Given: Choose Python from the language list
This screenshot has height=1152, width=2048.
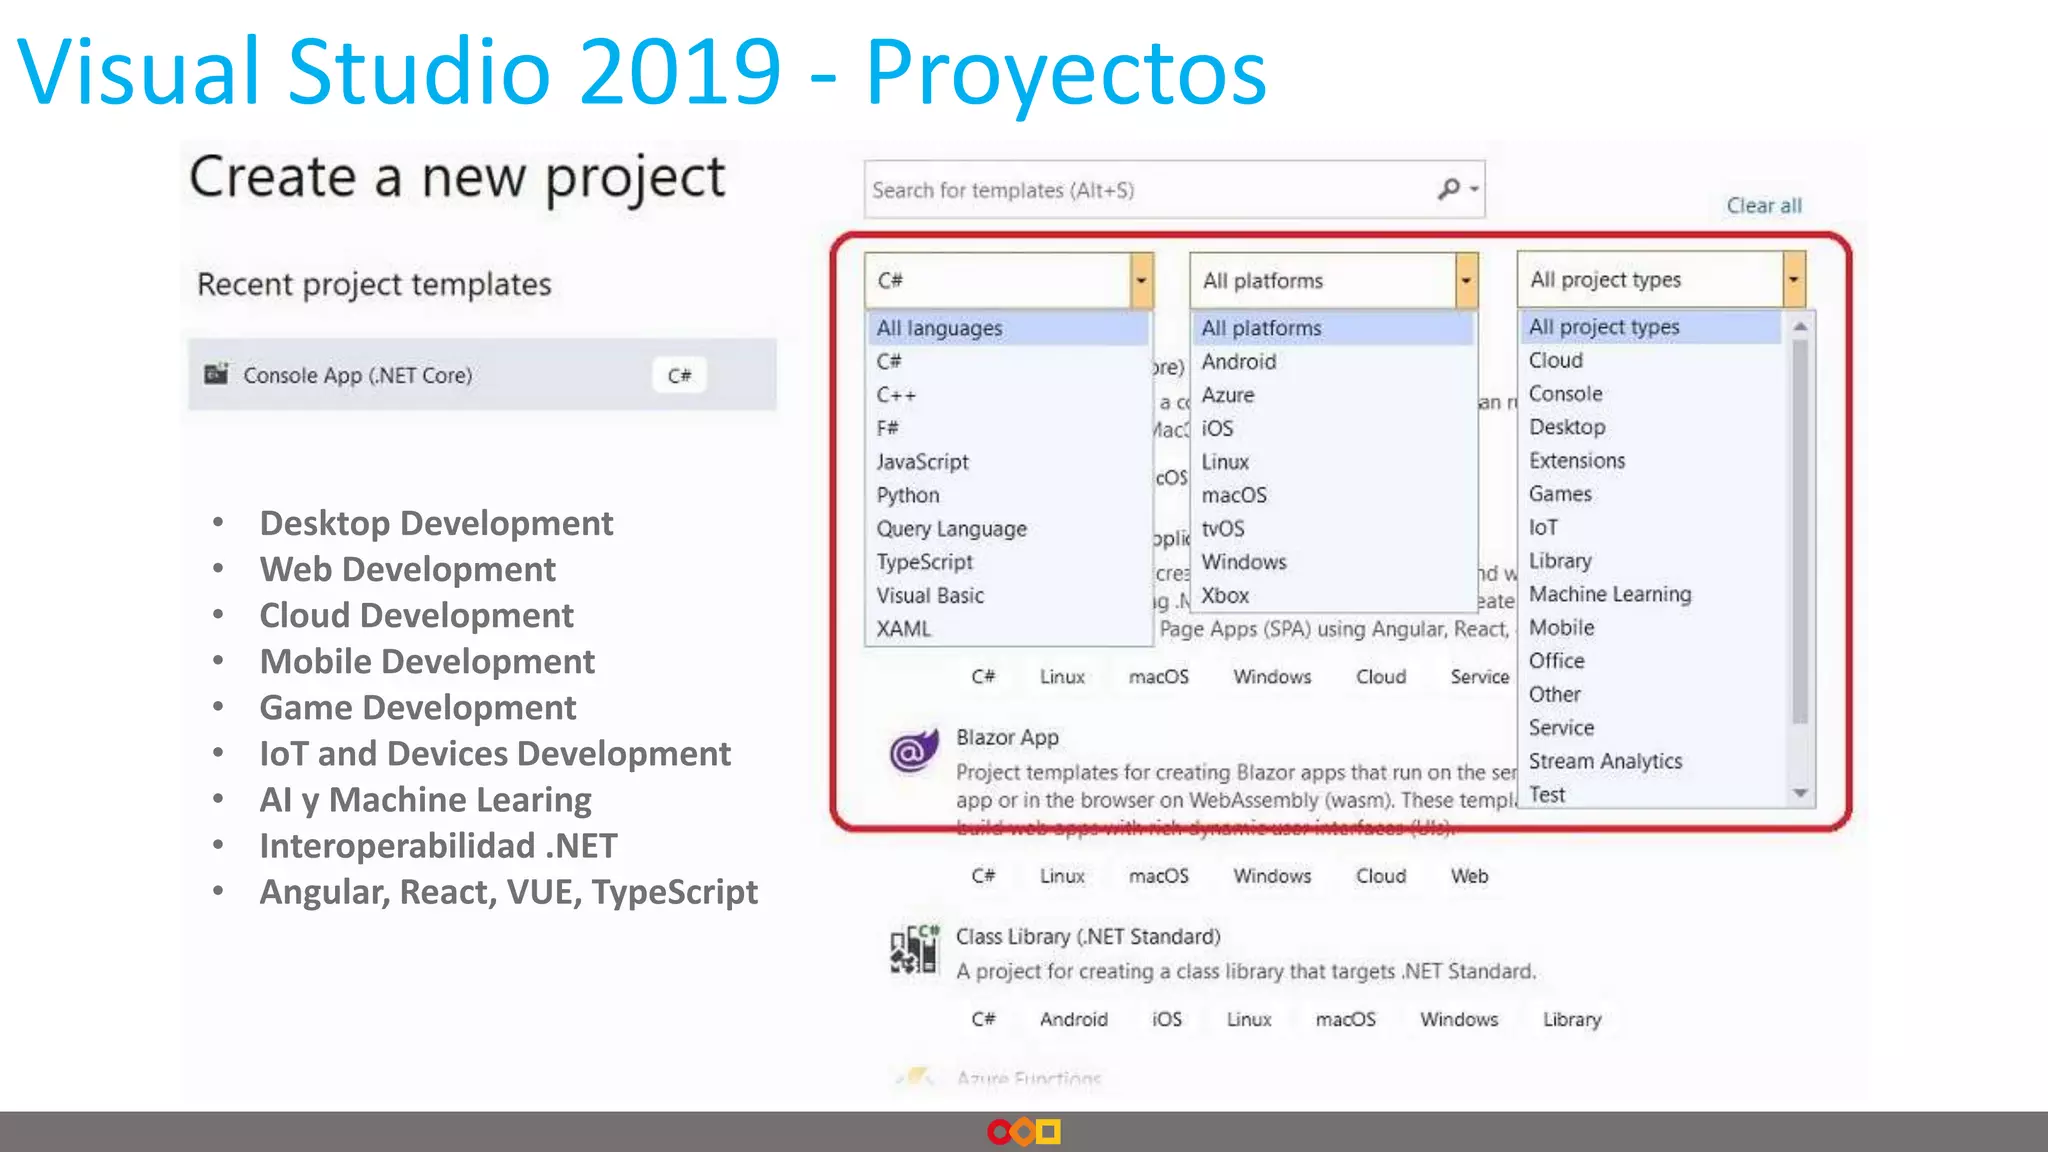Looking at the screenshot, I should pyautogui.click(x=1008, y=495).
